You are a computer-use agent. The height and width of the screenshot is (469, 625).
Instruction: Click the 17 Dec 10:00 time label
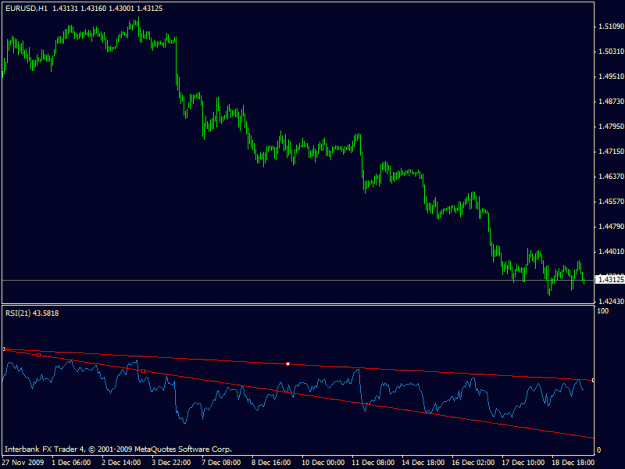523,463
